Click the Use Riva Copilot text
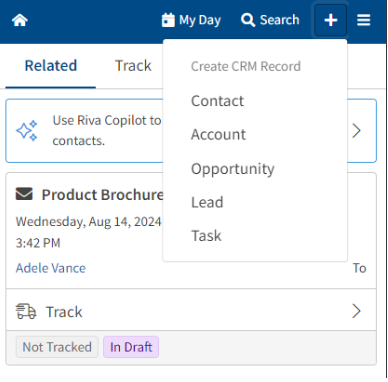388x382 pixels. tap(107, 130)
